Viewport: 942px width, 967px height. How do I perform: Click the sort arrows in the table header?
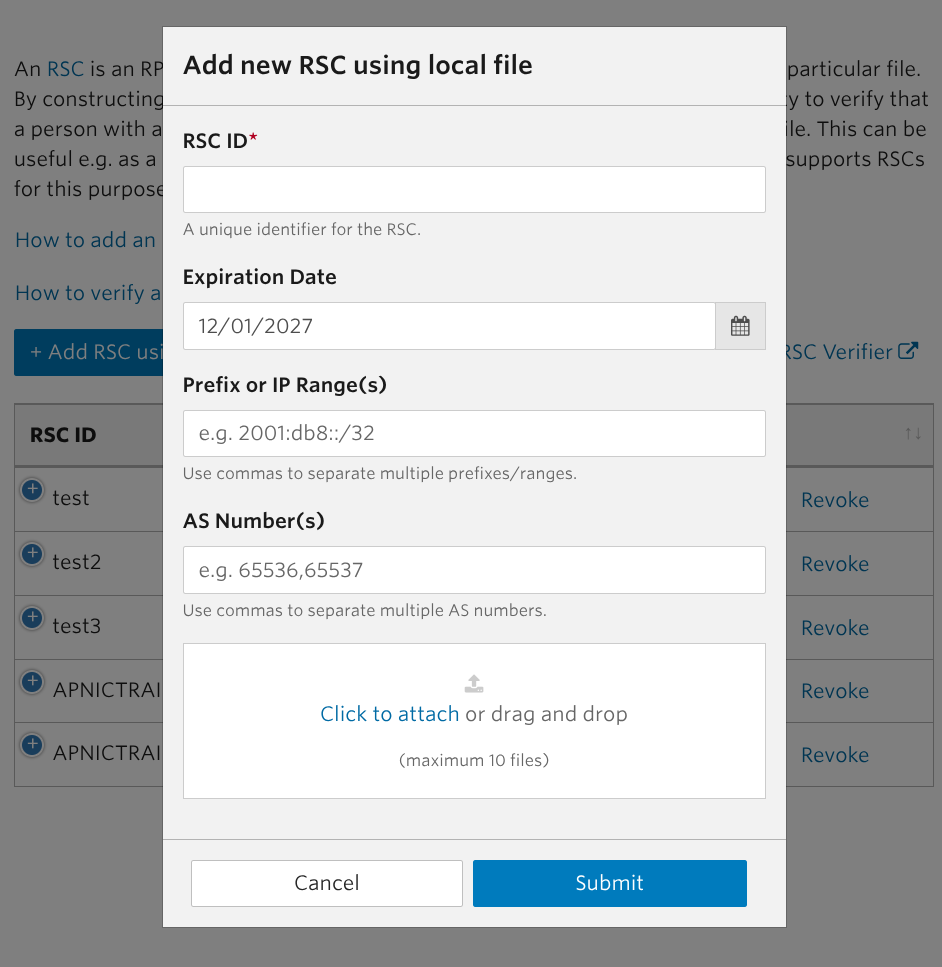tap(912, 434)
